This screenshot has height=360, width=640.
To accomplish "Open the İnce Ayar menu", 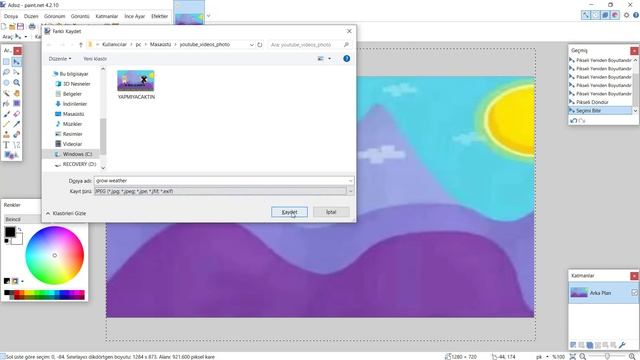I will pyautogui.click(x=135, y=16).
